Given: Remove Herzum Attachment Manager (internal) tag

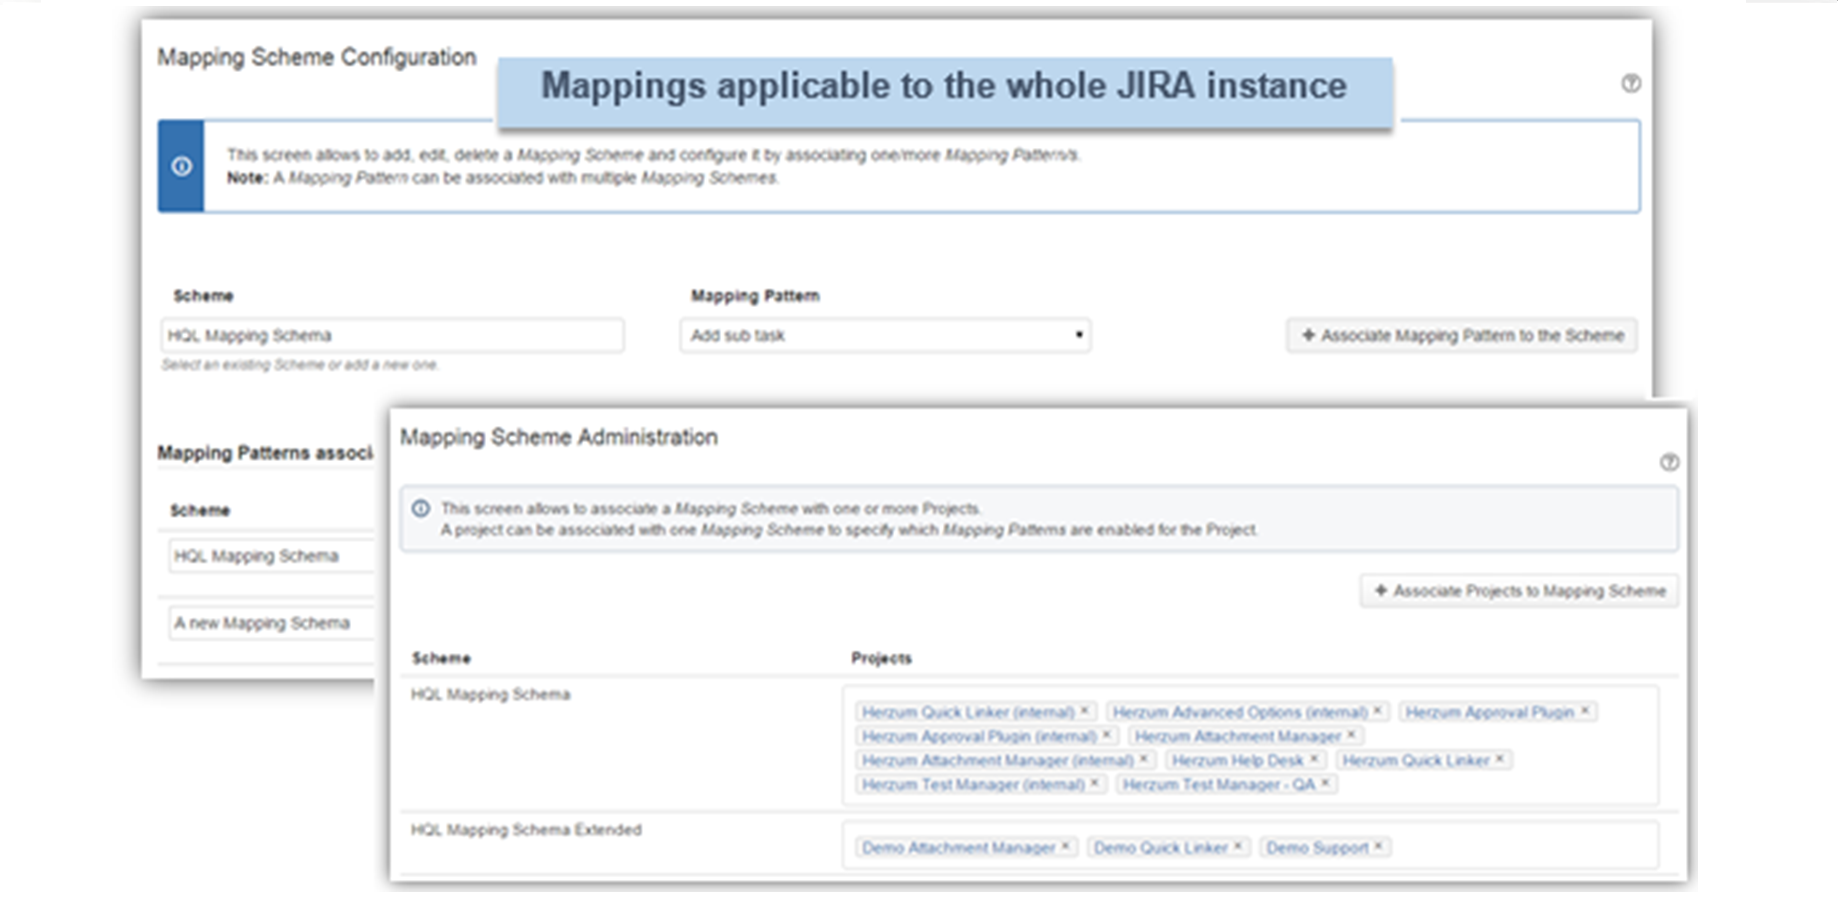Looking at the screenshot, I should point(1143,760).
